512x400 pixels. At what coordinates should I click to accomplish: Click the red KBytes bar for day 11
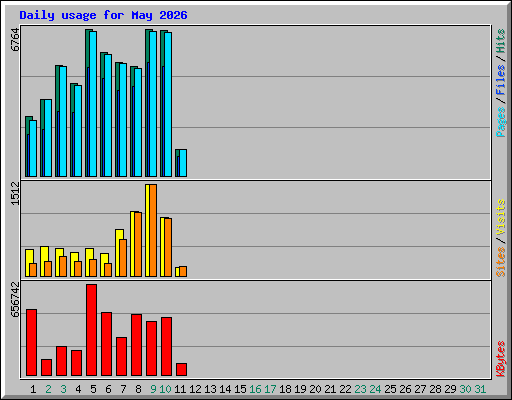coord(182,370)
